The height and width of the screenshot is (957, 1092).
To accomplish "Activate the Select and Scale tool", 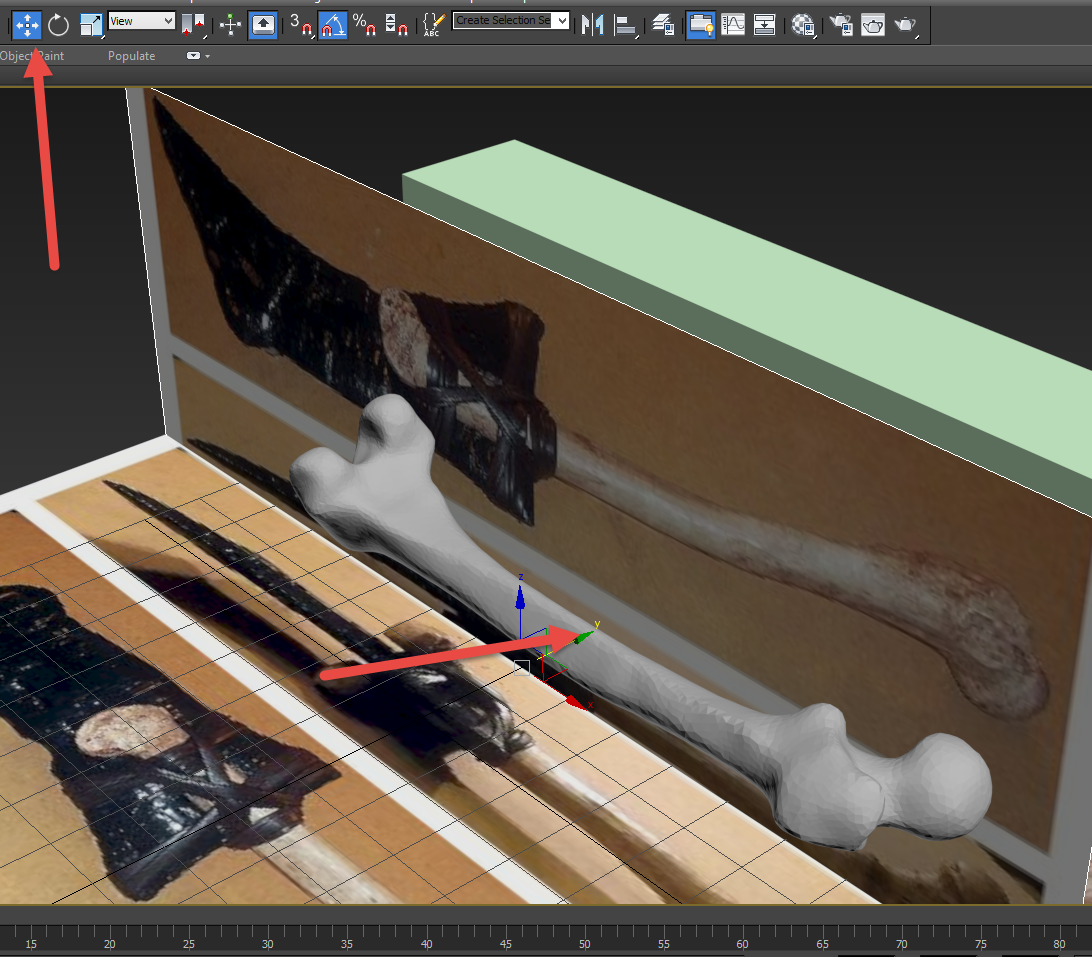I will [x=91, y=25].
